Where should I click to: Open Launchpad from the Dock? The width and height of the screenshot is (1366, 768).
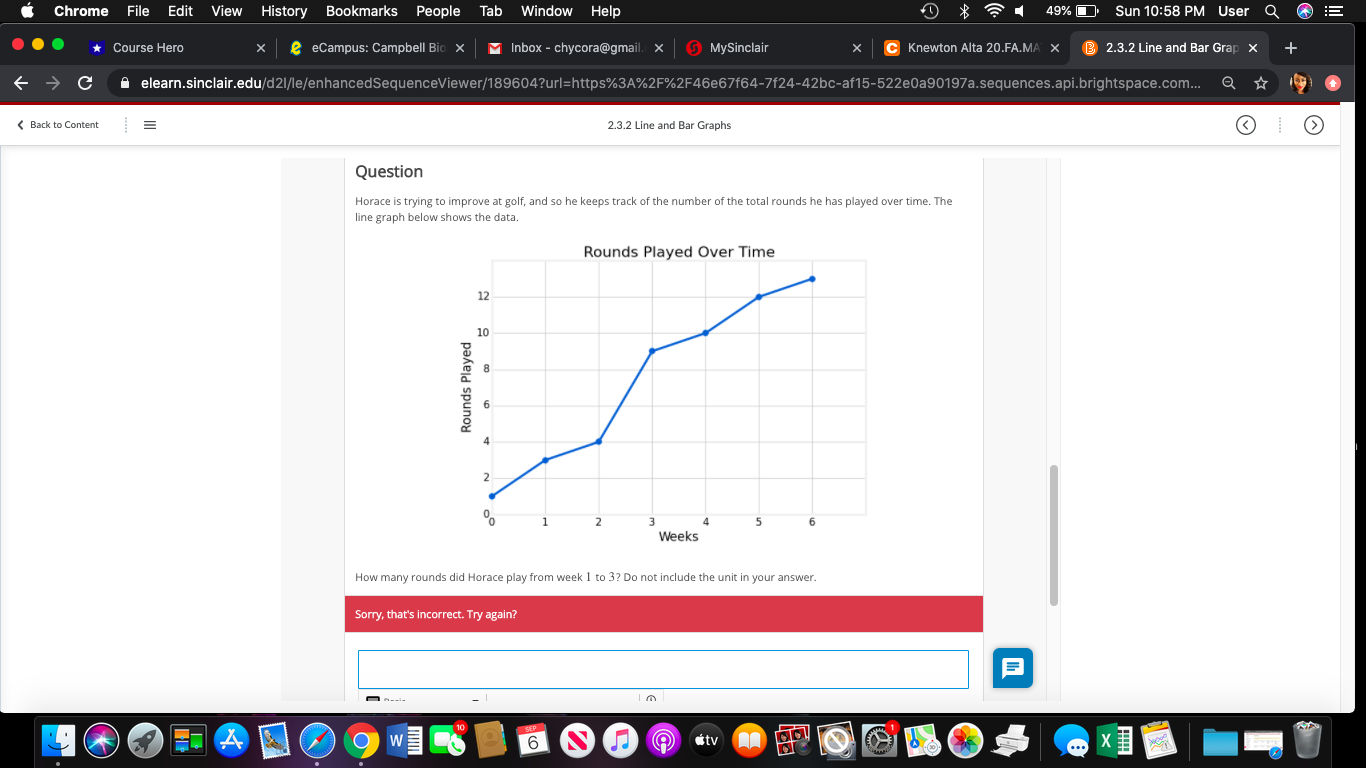point(145,740)
